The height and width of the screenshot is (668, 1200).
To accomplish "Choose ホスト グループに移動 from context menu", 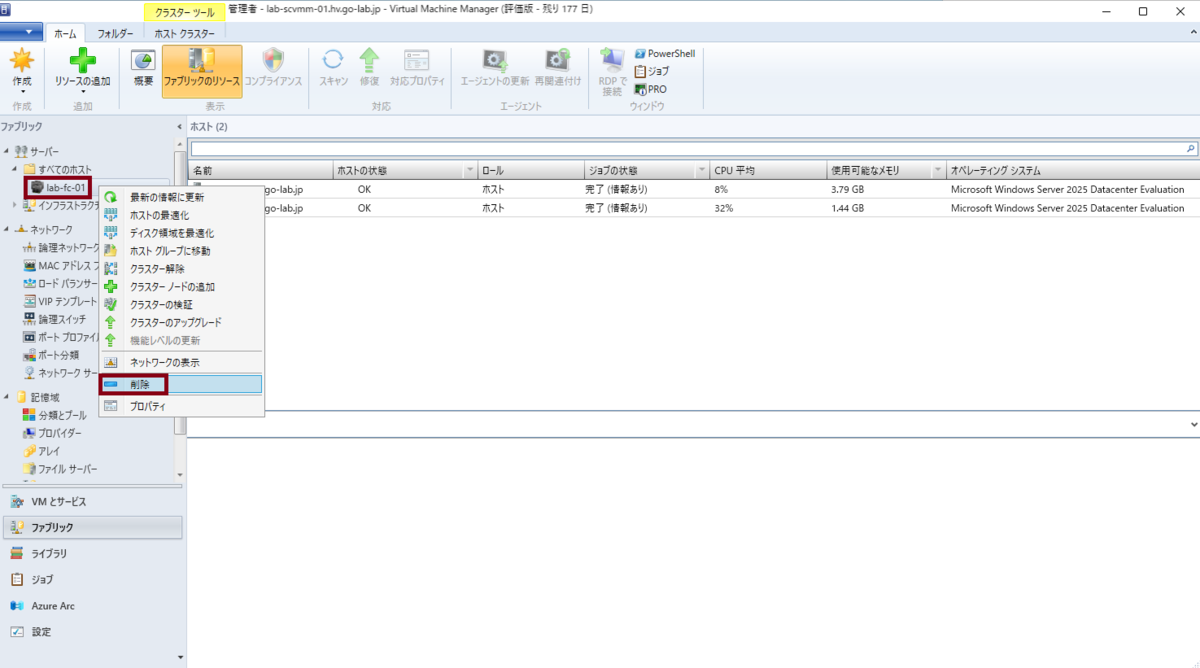I will (x=181, y=251).
